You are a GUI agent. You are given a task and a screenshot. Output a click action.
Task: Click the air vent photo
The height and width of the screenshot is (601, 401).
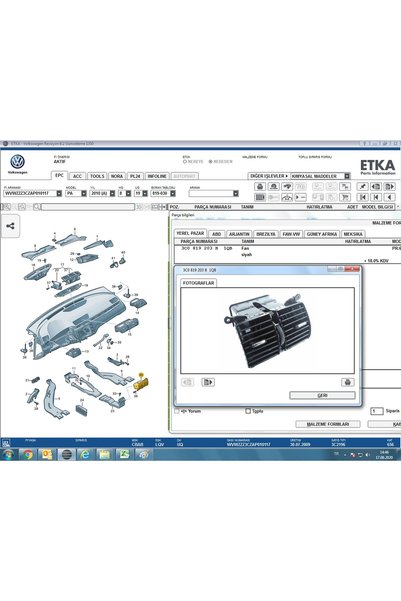tap(267, 330)
